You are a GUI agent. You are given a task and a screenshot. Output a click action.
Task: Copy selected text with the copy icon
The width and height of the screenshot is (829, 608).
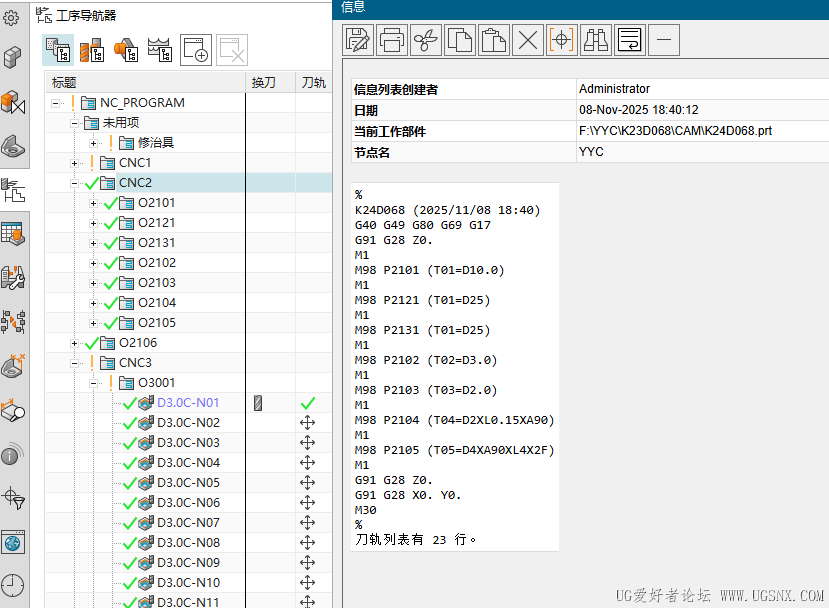pyautogui.click(x=459, y=40)
